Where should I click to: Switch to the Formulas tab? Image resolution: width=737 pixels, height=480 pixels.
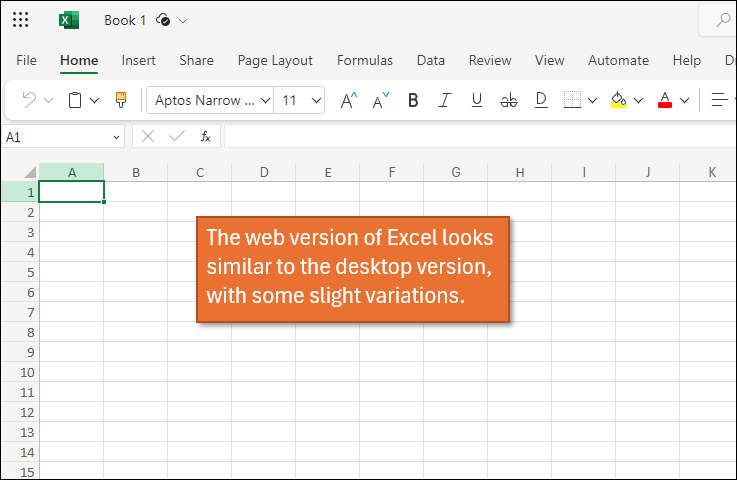click(364, 60)
